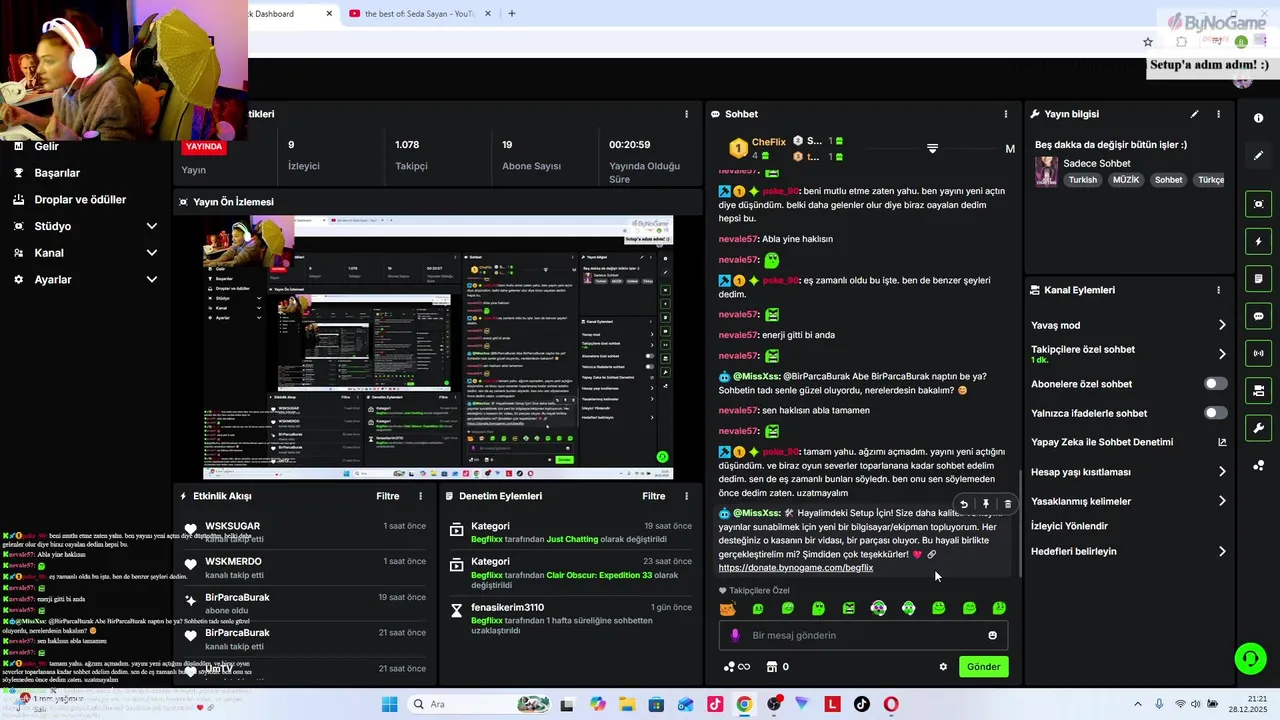The height and width of the screenshot is (720, 1280).
Task: Click the Sadece Sohbet category name
Action: (1097, 163)
